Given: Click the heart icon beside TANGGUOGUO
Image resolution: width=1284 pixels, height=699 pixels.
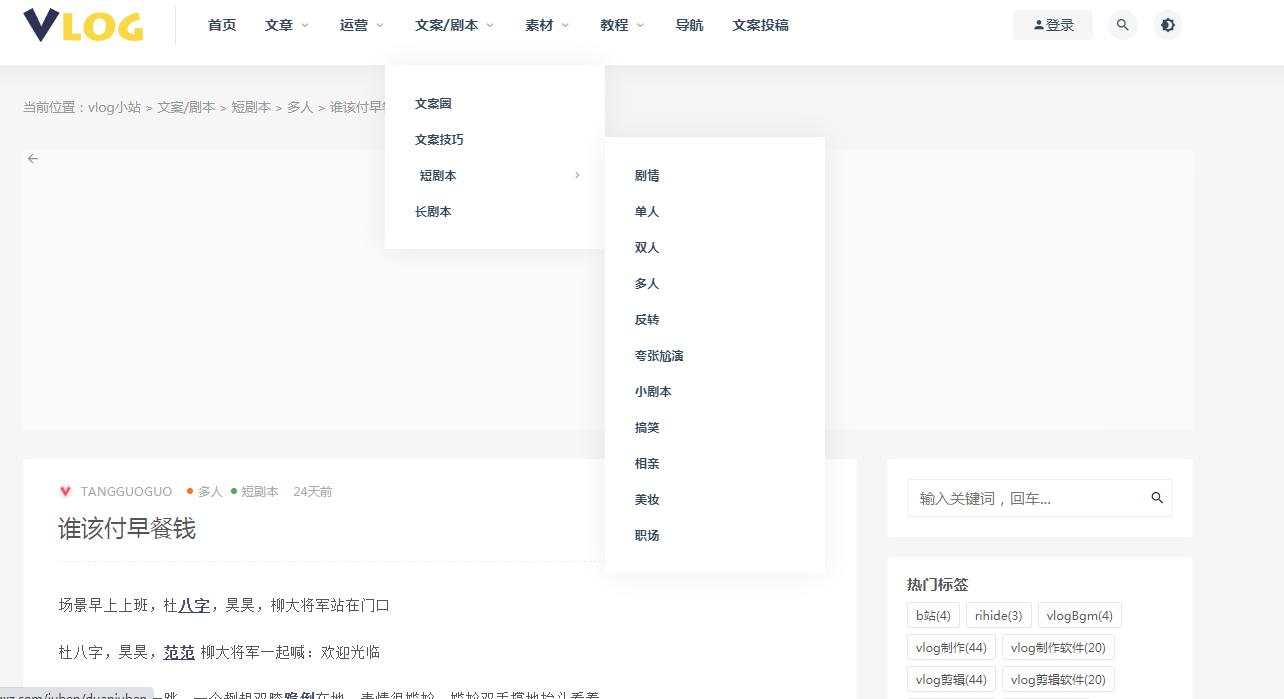Looking at the screenshot, I should tap(66, 491).
